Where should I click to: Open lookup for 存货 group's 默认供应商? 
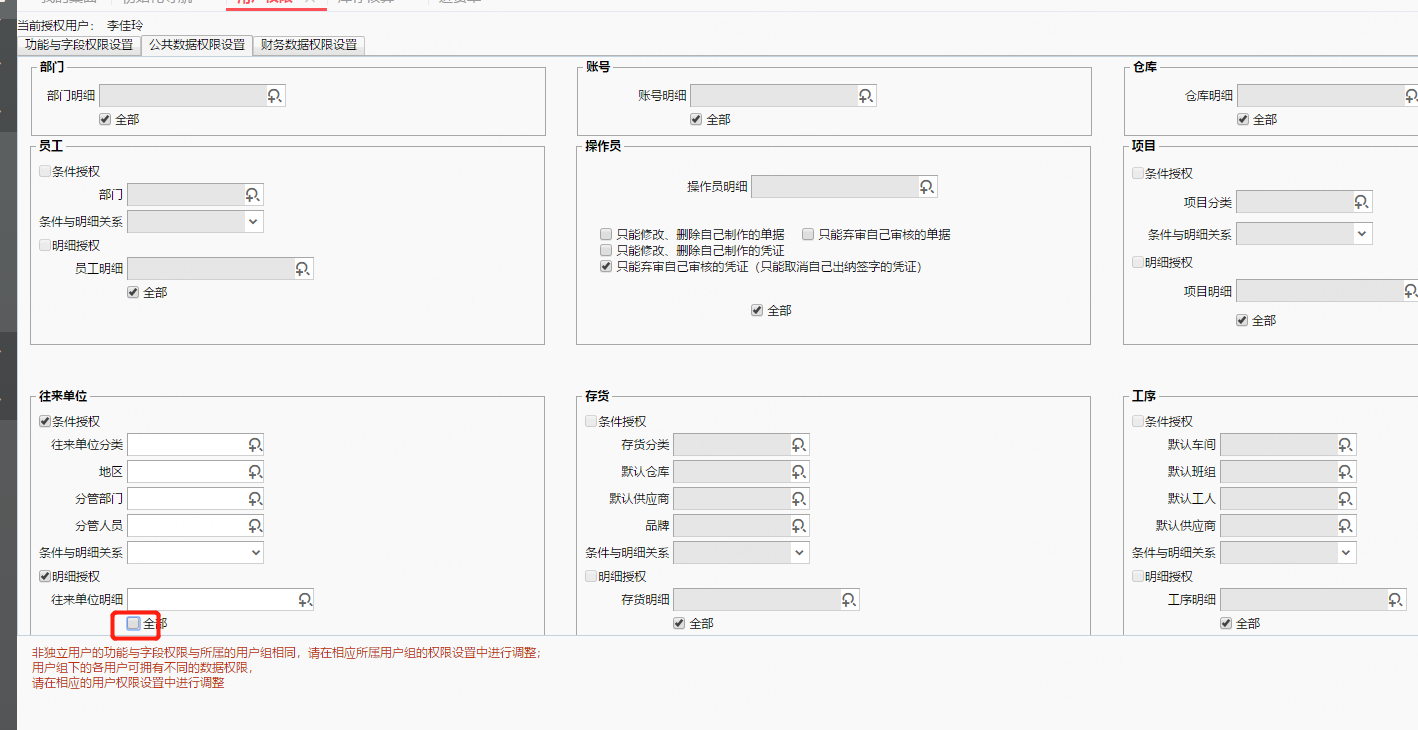(799, 498)
